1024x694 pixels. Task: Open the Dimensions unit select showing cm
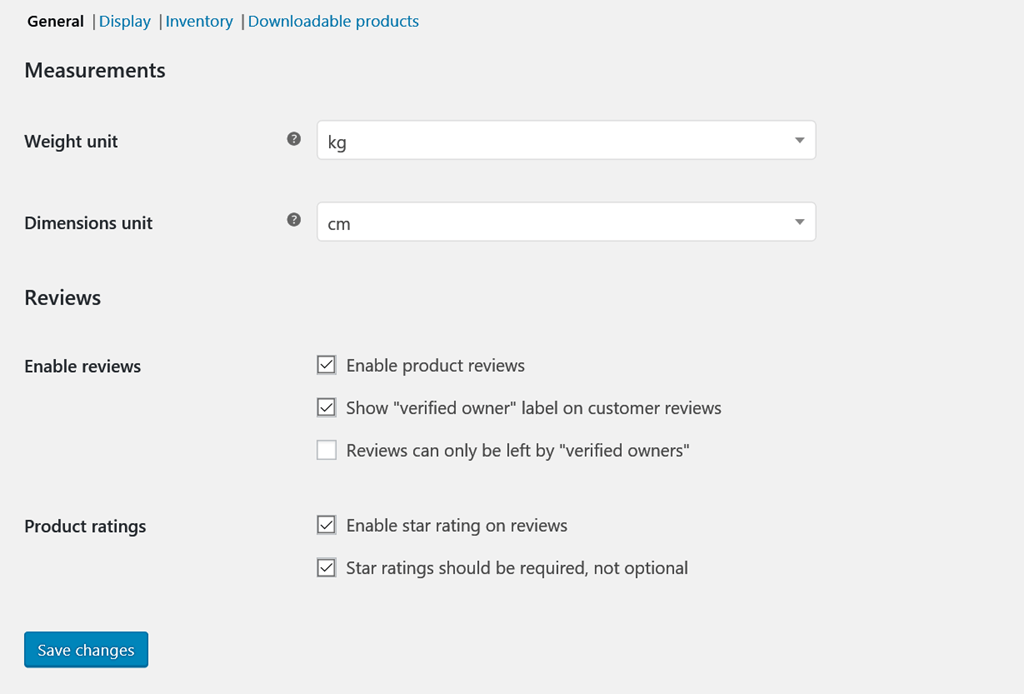pyautogui.click(x=566, y=222)
